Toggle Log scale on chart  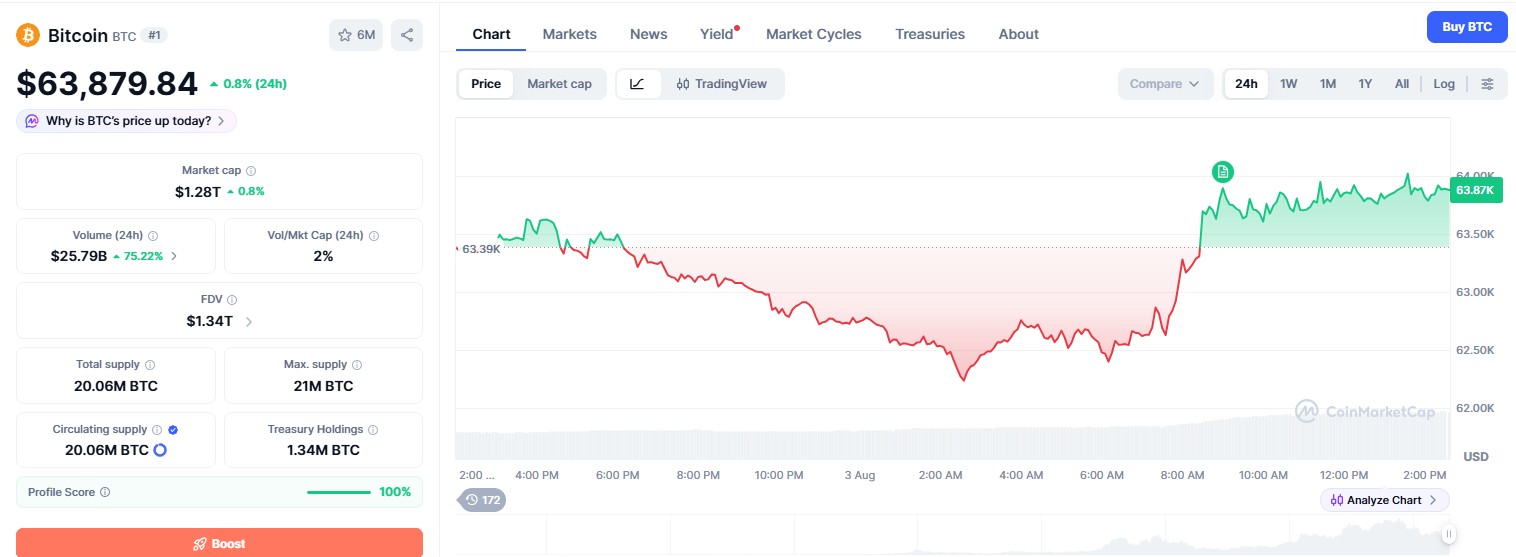tap(1444, 84)
